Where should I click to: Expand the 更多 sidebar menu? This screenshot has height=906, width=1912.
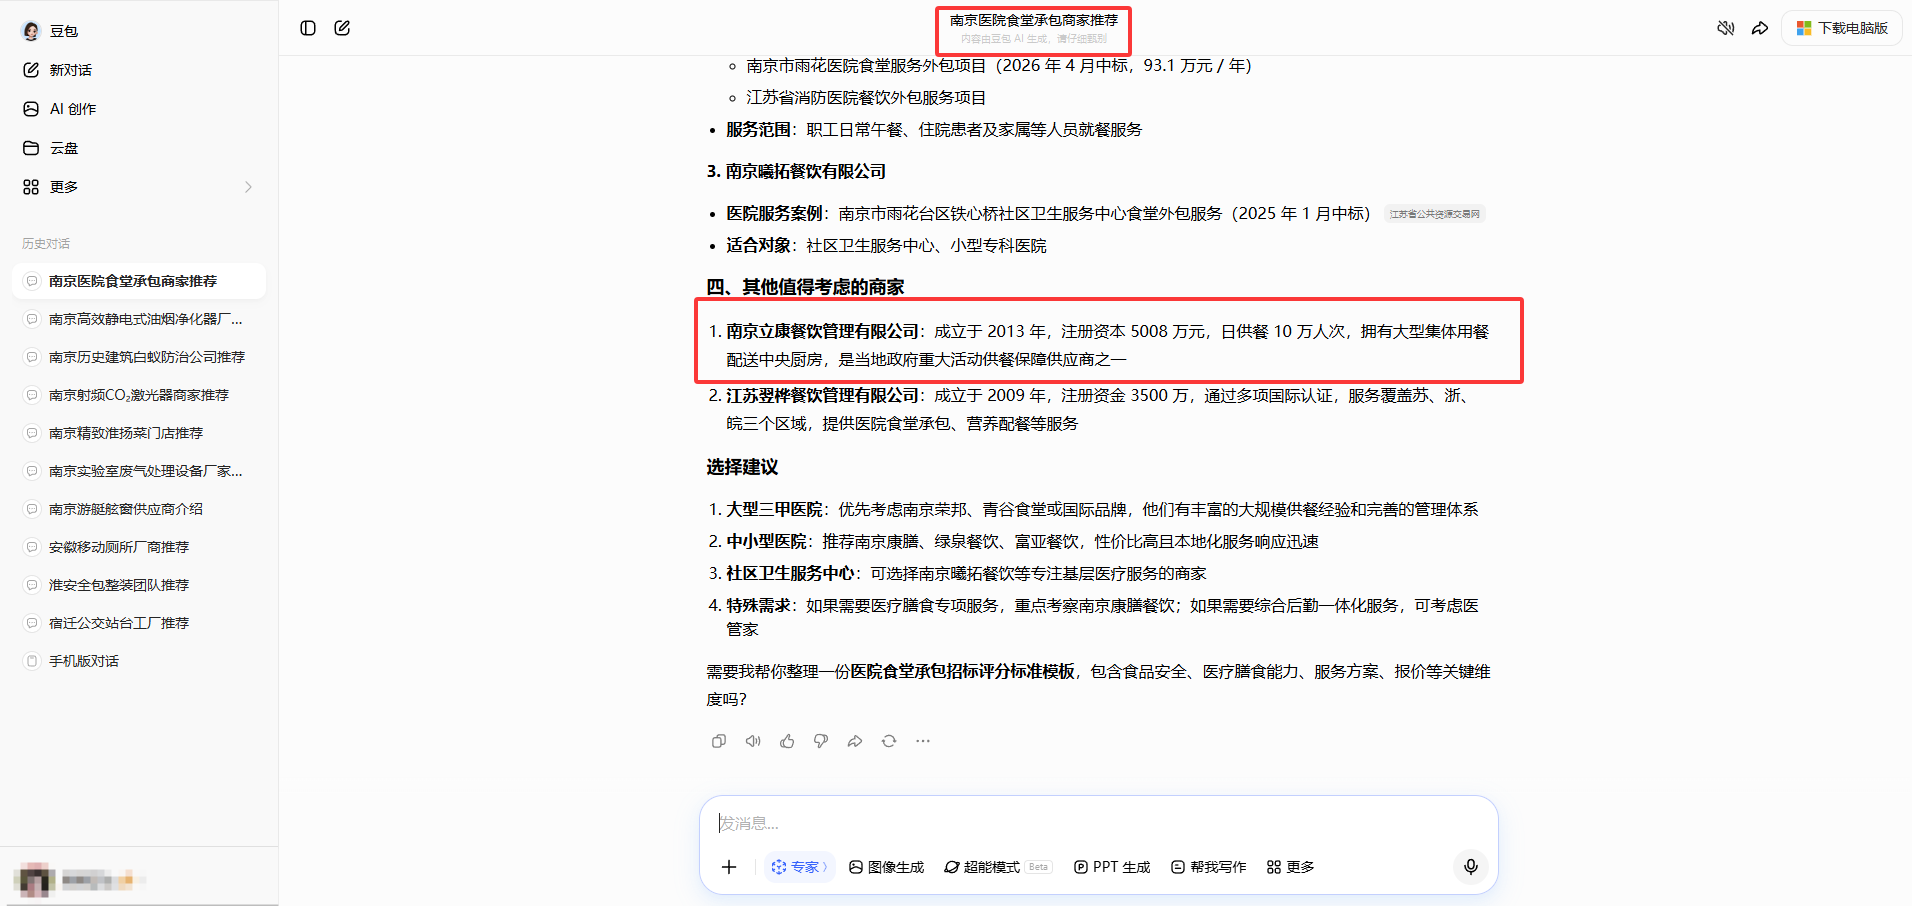tap(139, 187)
